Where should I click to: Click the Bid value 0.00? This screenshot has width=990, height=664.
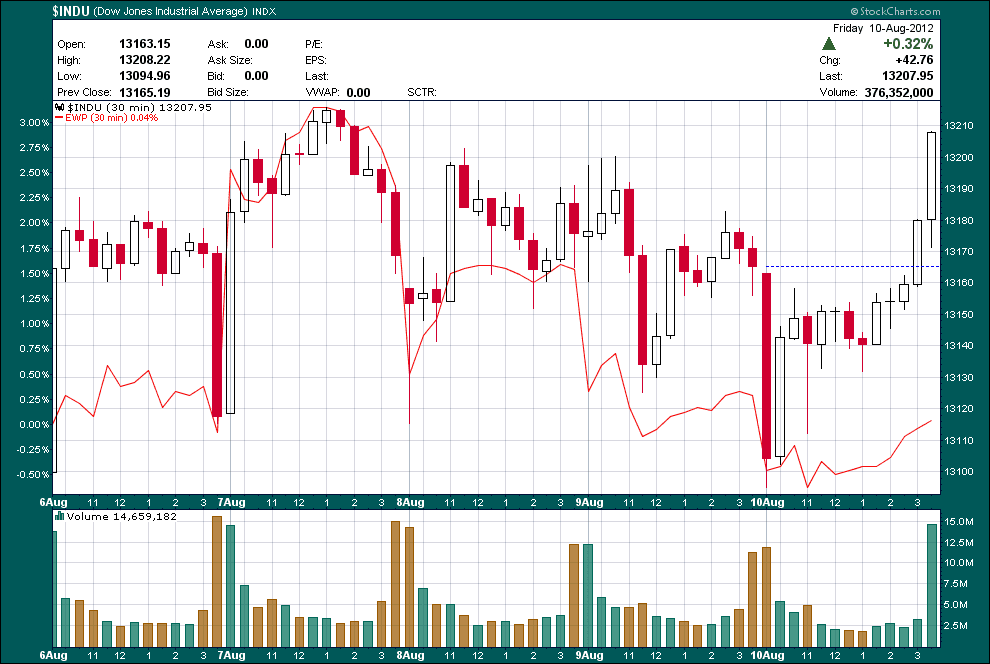click(256, 76)
